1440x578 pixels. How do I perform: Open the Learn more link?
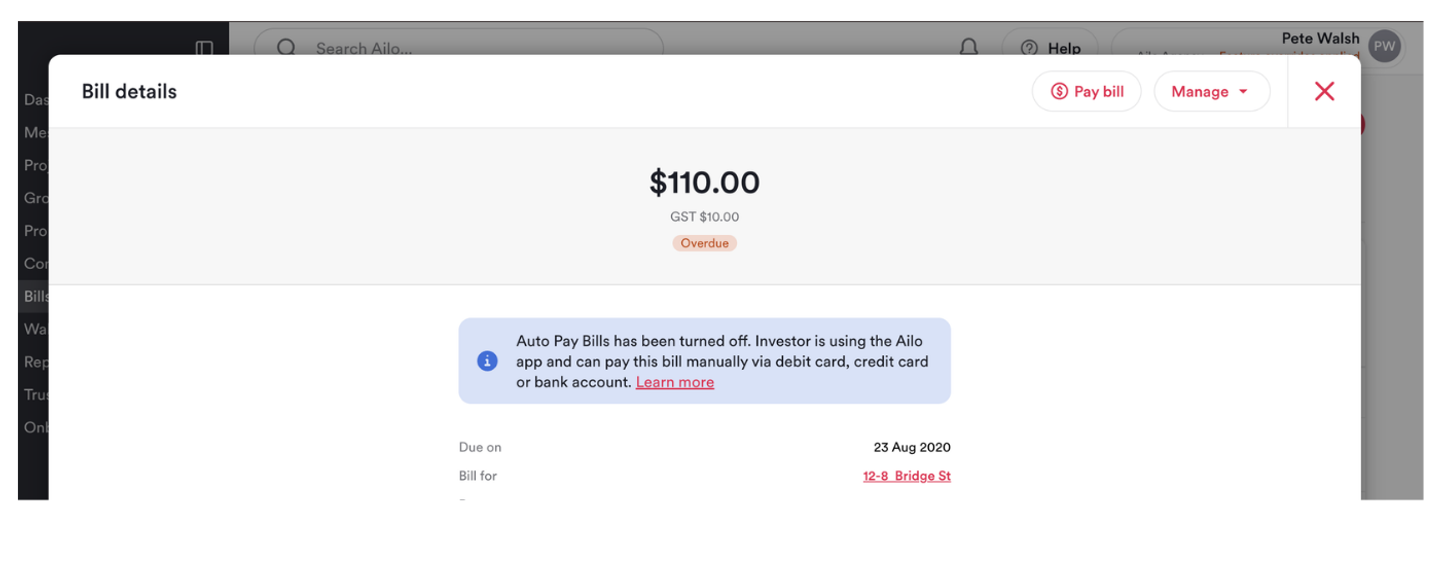pyautogui.click(x=675, y=382)
